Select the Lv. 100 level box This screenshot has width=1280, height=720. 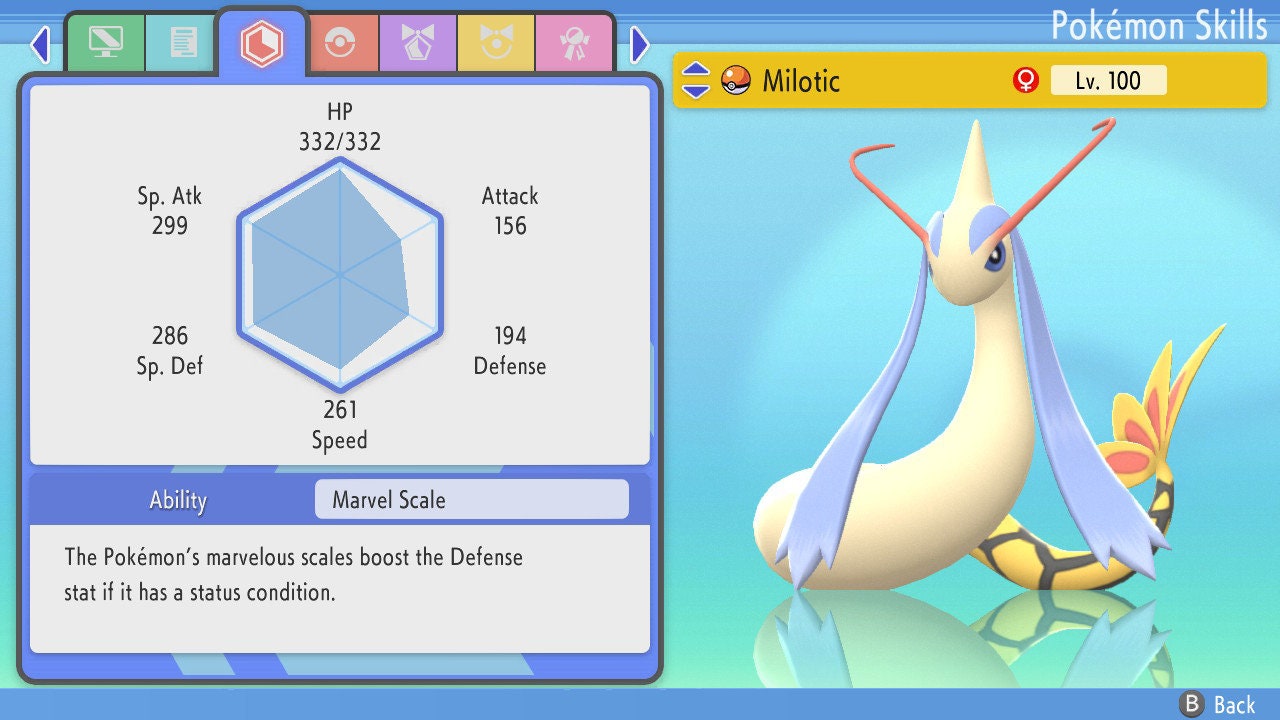coord(1108,80)
